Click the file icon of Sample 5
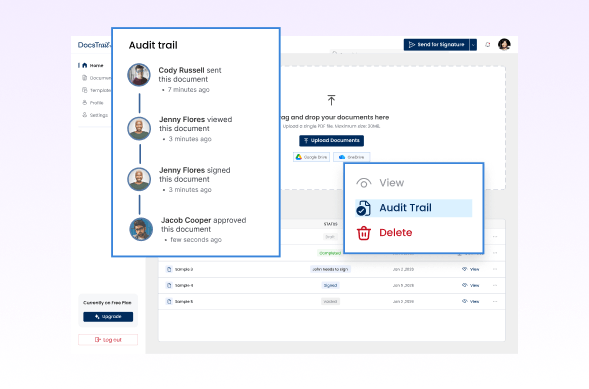Image resolution: width=589 pixels, height=389 pixels. [x=169, y=302]
